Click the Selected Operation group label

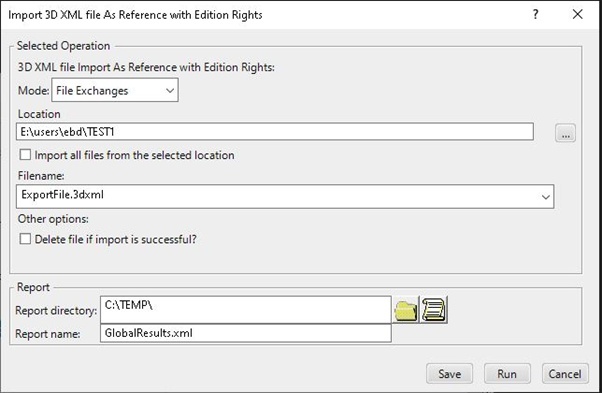point(63,46)
